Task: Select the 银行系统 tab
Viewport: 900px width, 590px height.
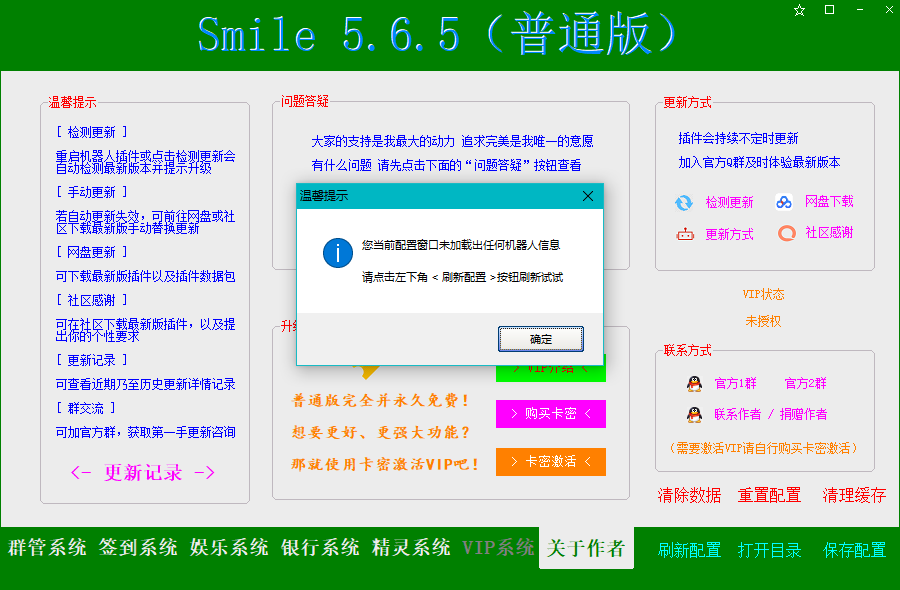Action: pos(320,548)
